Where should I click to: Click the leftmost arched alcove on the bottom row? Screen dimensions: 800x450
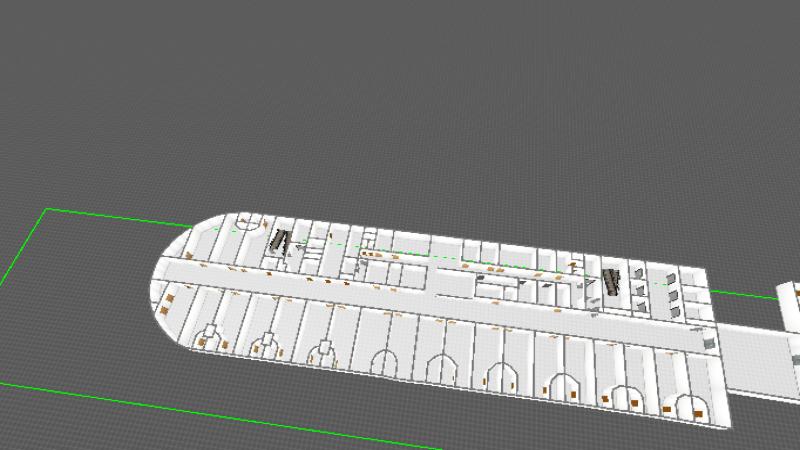coord(210,335)
